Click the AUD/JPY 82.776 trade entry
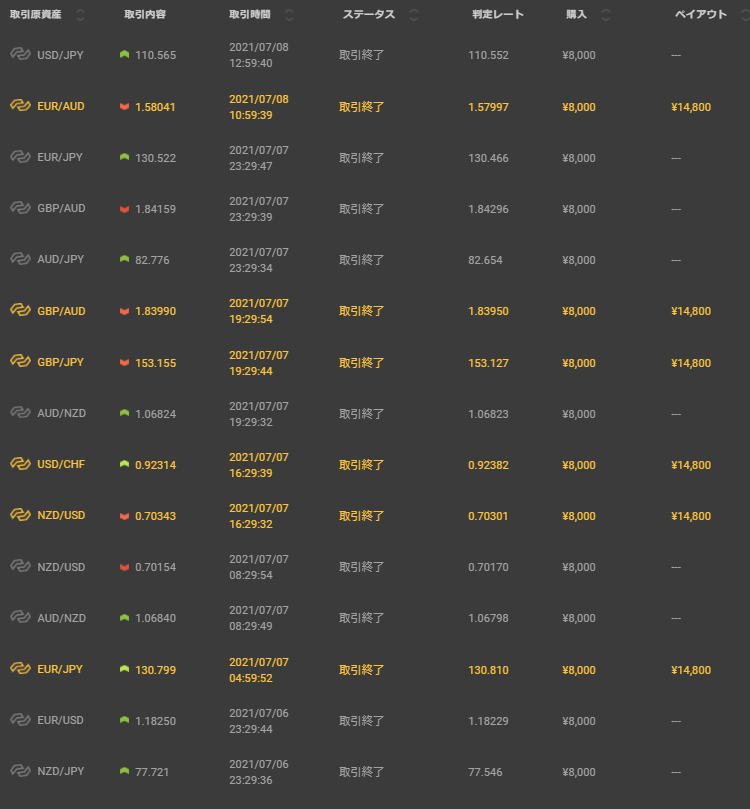 [152, 260]
